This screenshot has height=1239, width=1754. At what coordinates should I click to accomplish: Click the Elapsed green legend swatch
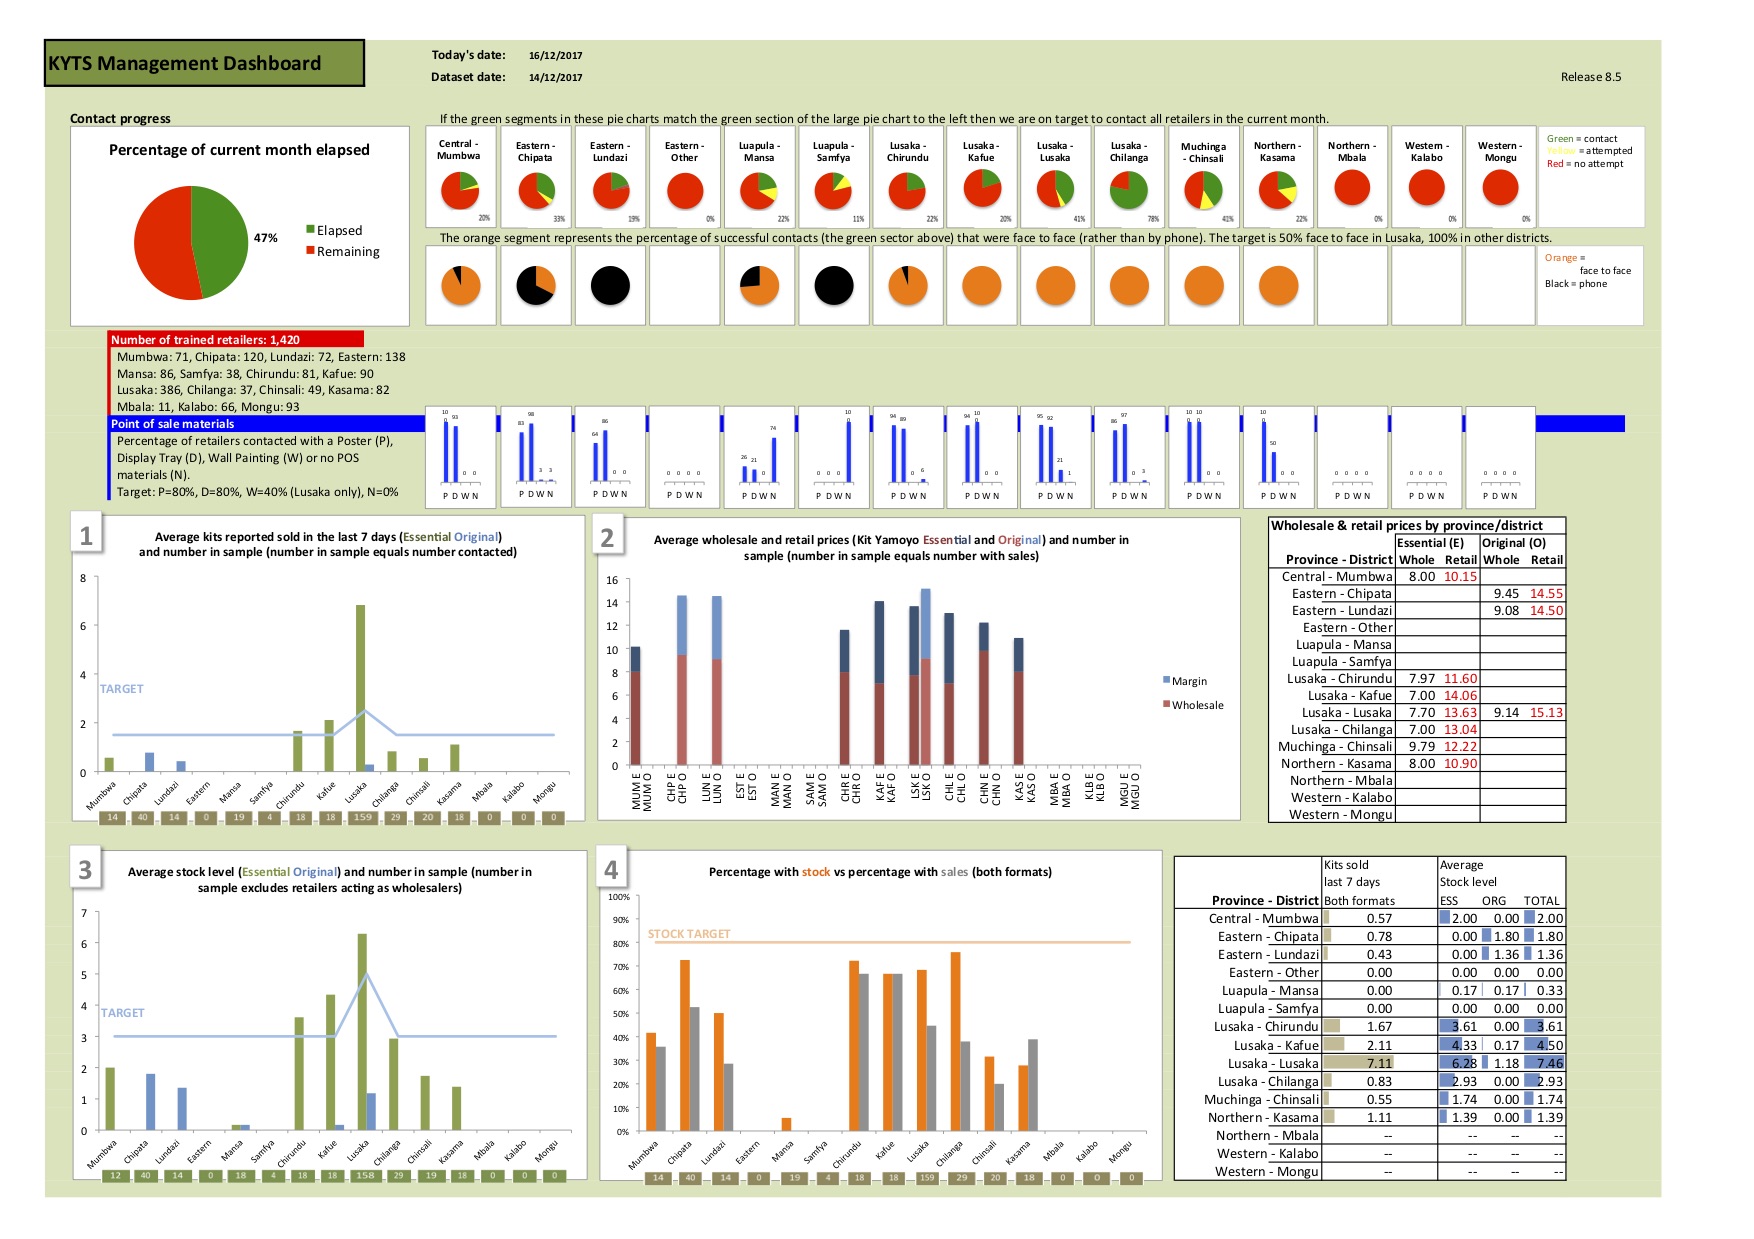coord(310,229)
